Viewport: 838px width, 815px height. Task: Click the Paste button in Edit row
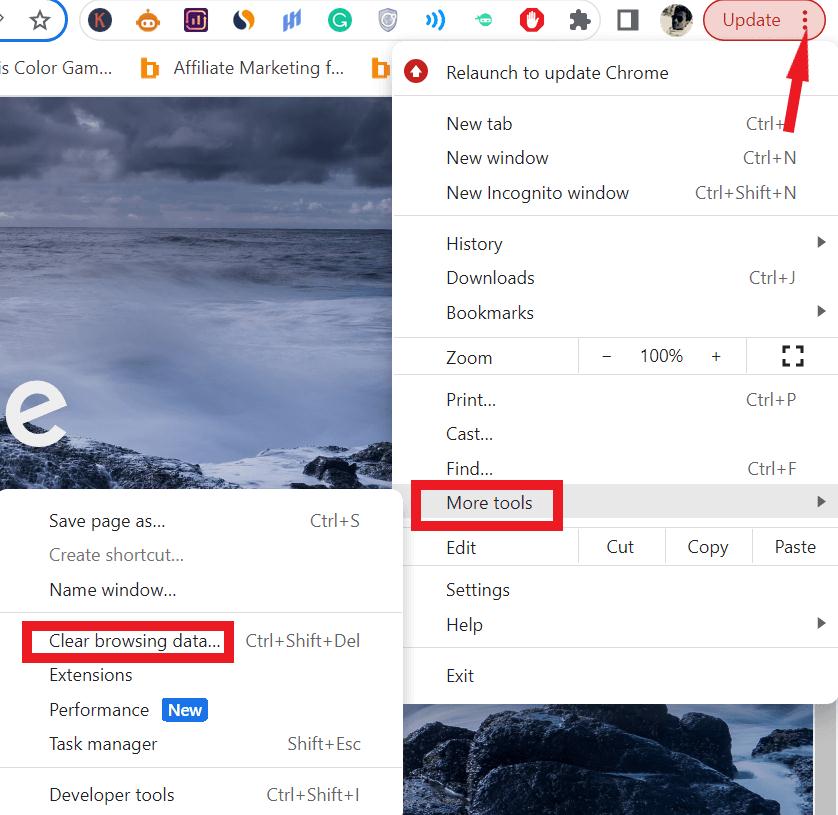coord(795,547)
